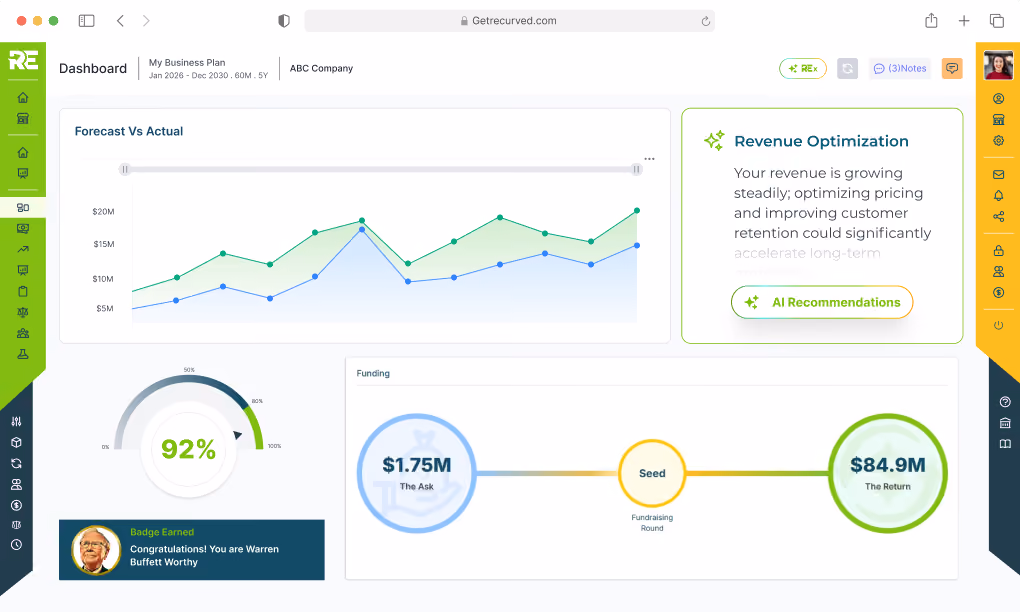Screen dimensions: 1020x612
Task: Click the lab flask icon in the green sidebar
Action: [23, 354]
